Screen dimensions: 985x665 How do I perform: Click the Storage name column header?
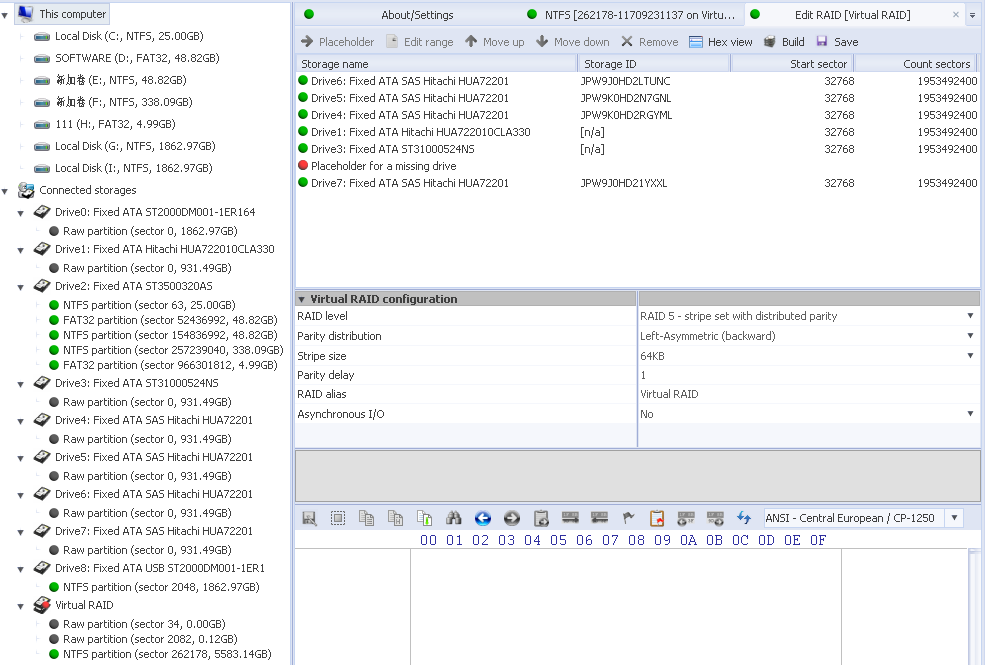pos(436,63)
